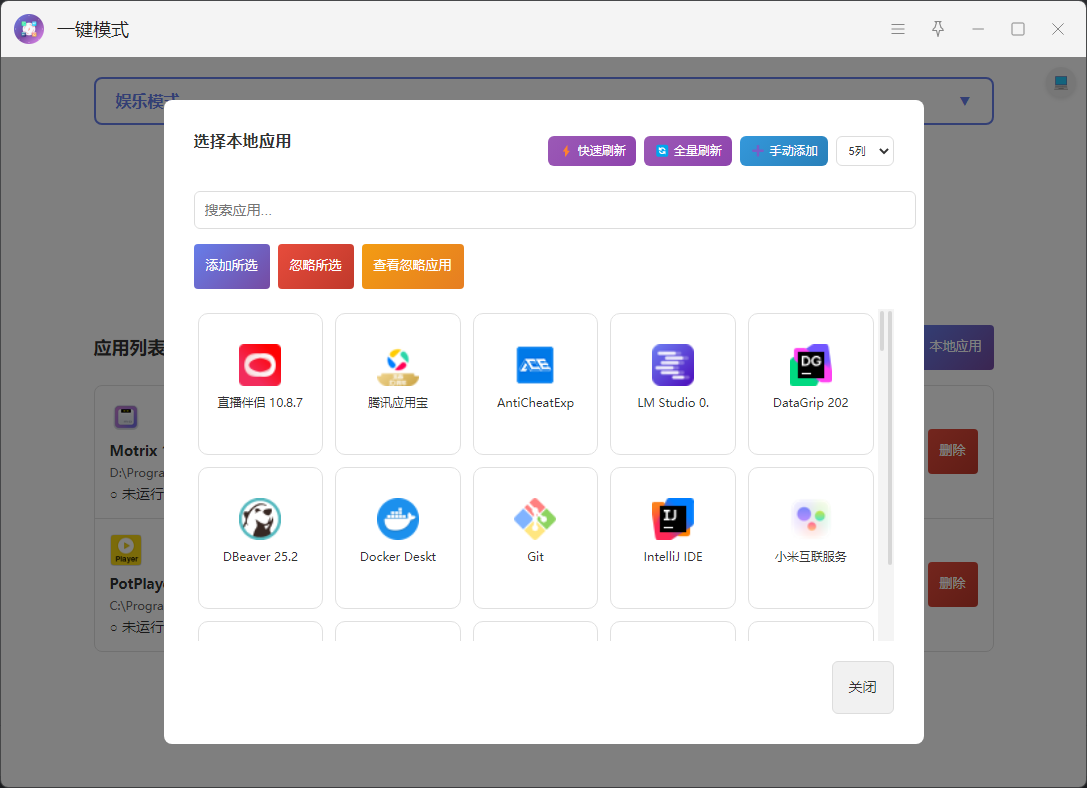
Task: Select the LM Studio app icon
Action: coord(672,365)
